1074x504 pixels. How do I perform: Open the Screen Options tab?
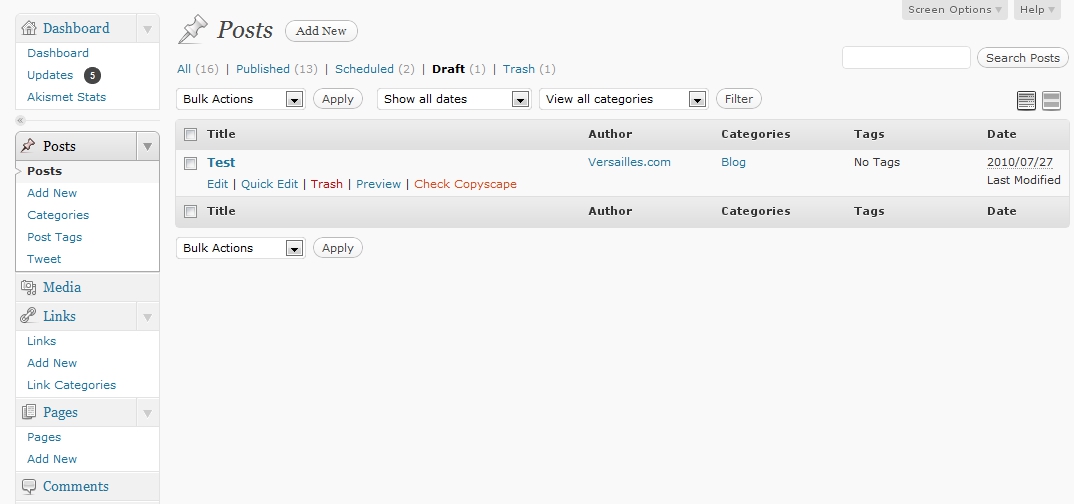(955, 10)
